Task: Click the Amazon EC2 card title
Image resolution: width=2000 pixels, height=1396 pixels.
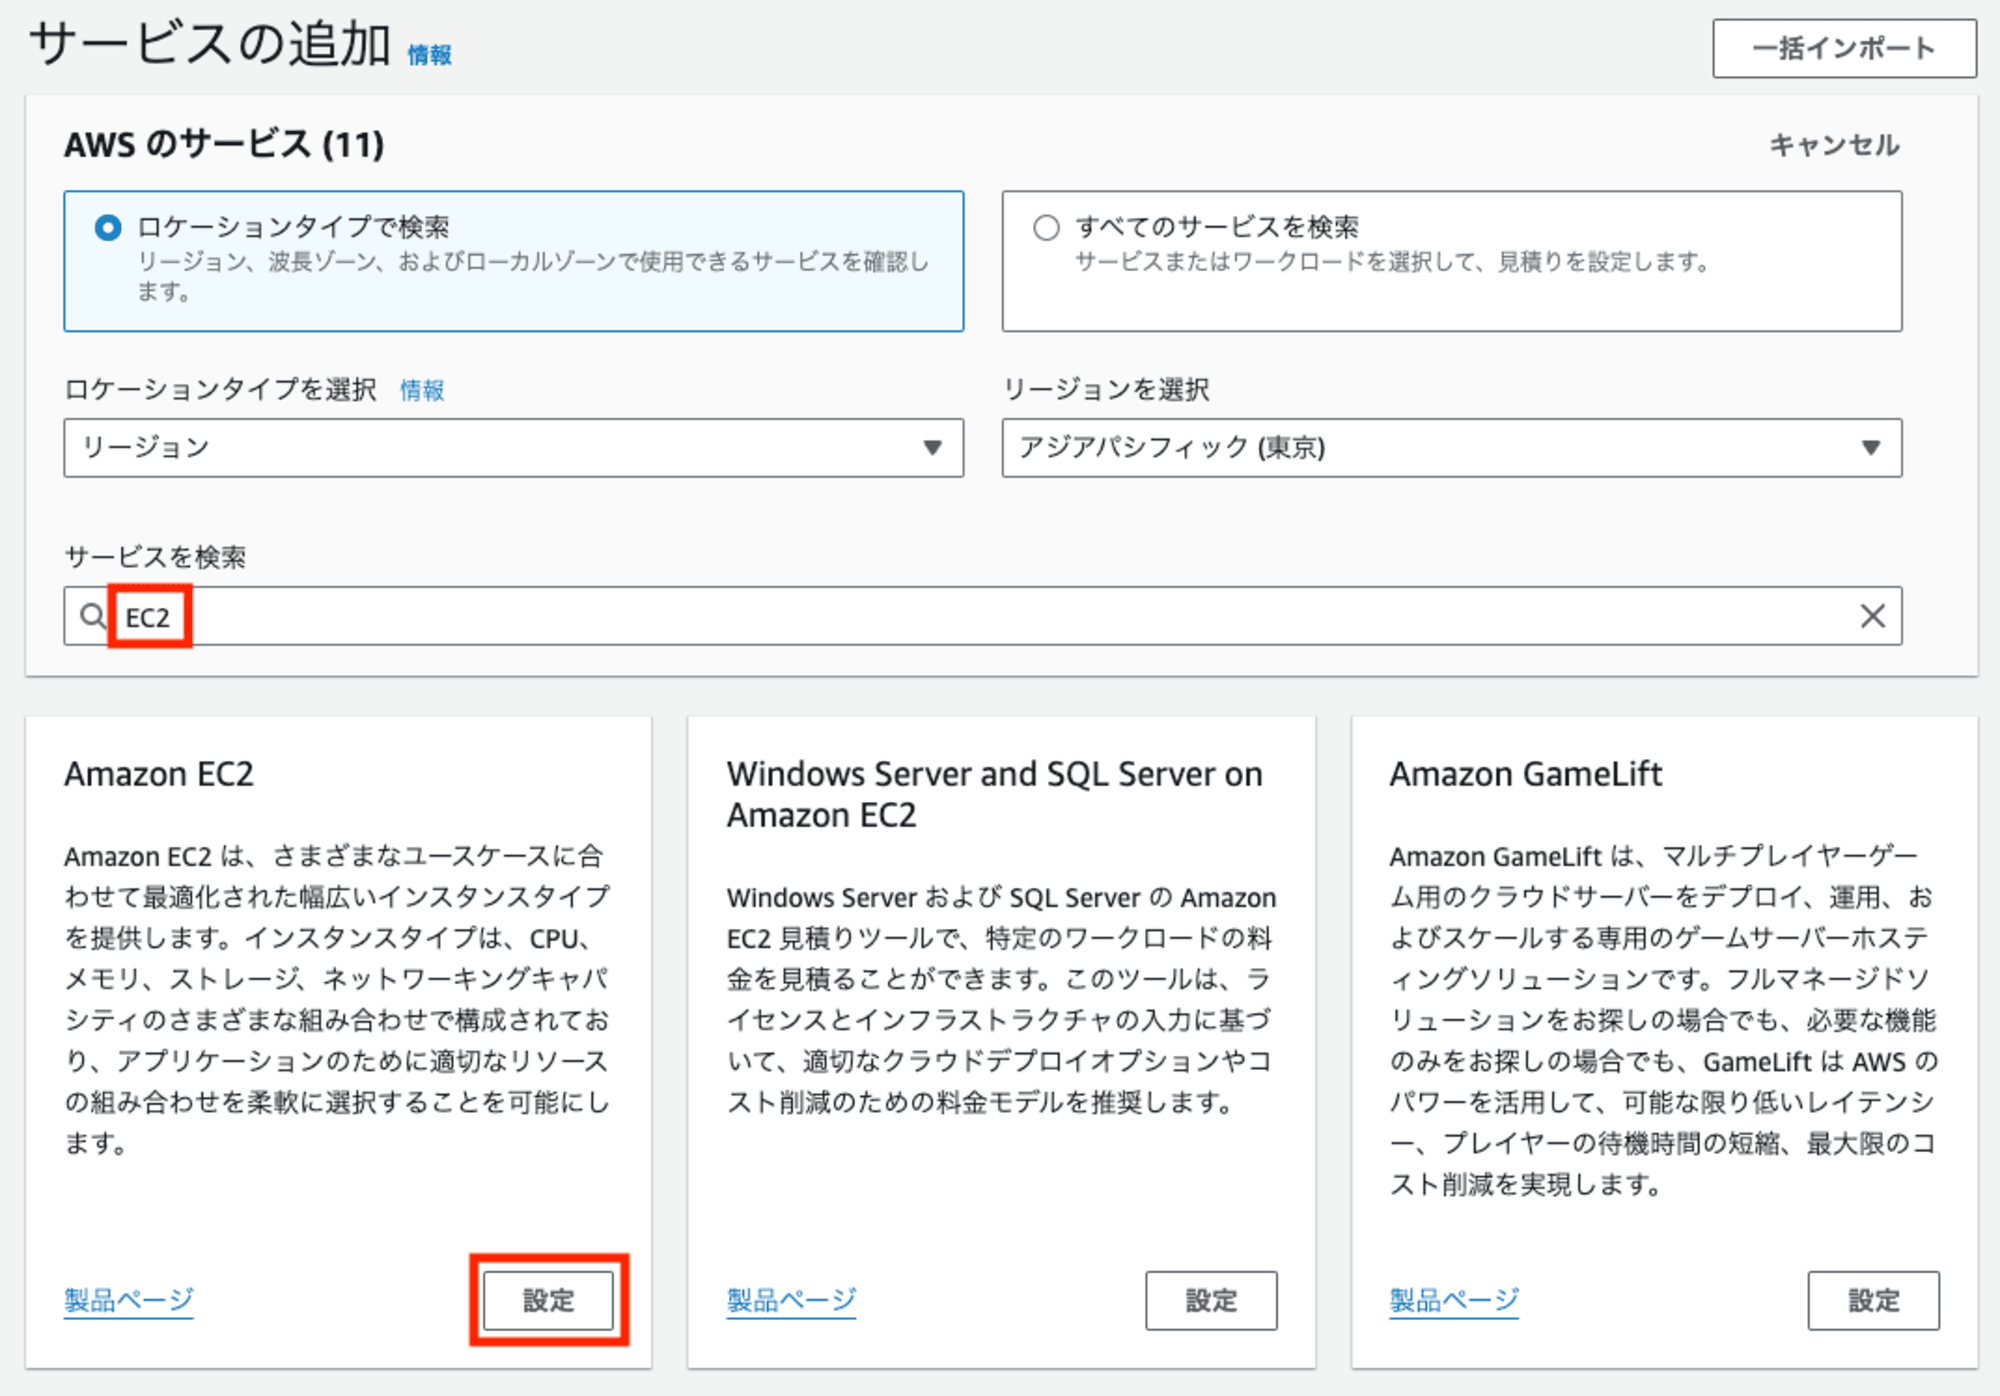Action: [159, 774]
